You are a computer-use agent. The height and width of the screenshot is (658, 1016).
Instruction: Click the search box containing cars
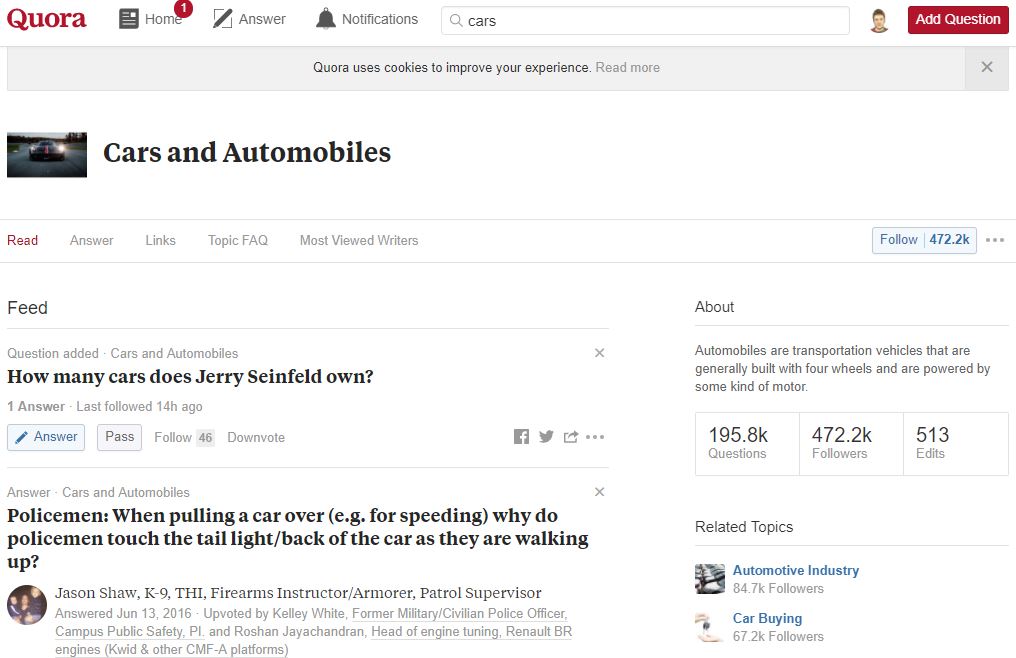point(645,21)
